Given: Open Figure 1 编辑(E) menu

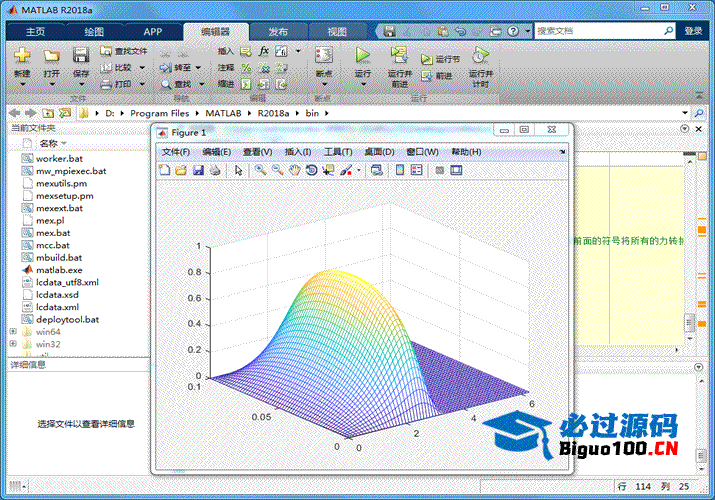Looking at the screenshot, I should click(217, 152).
